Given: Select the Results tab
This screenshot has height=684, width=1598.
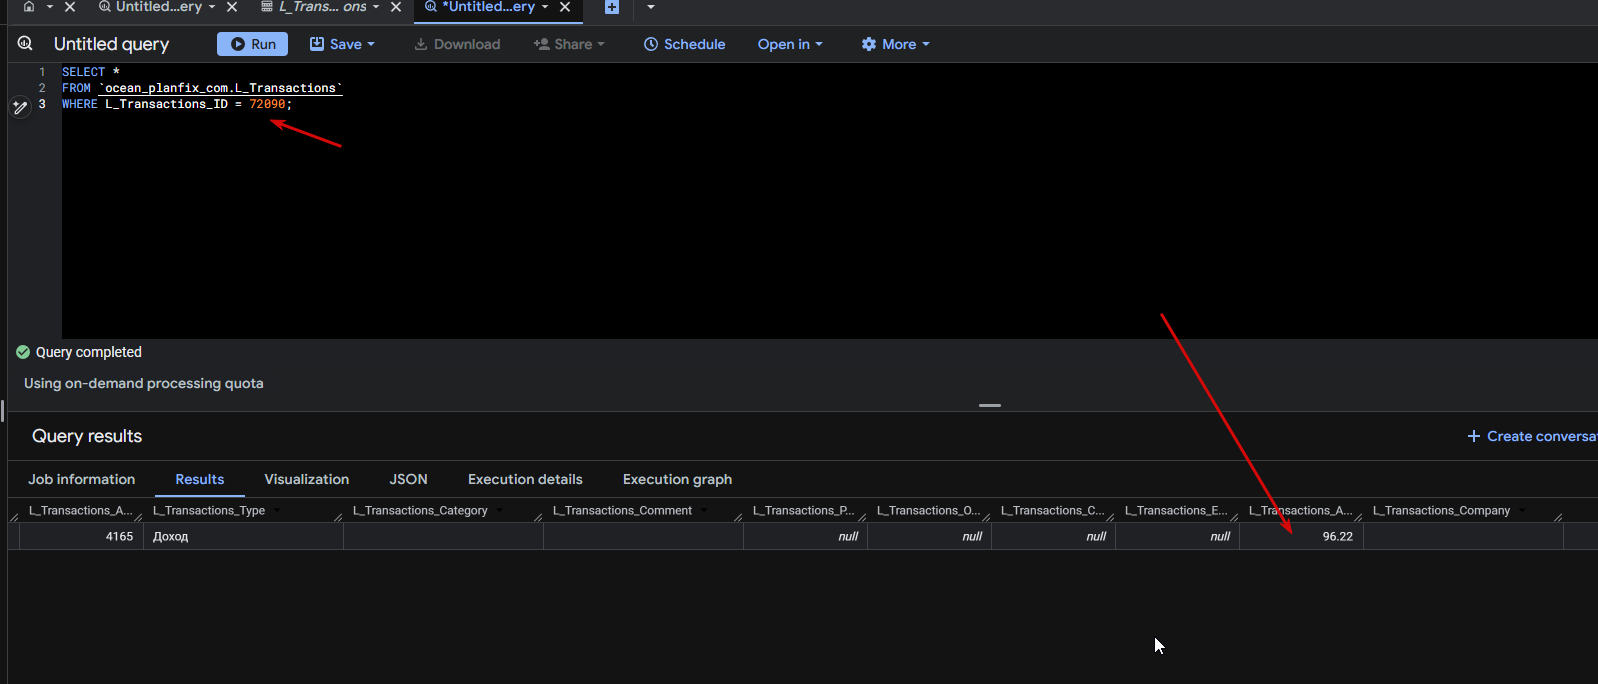Looking at the screenshot, I should coord(200,479).
